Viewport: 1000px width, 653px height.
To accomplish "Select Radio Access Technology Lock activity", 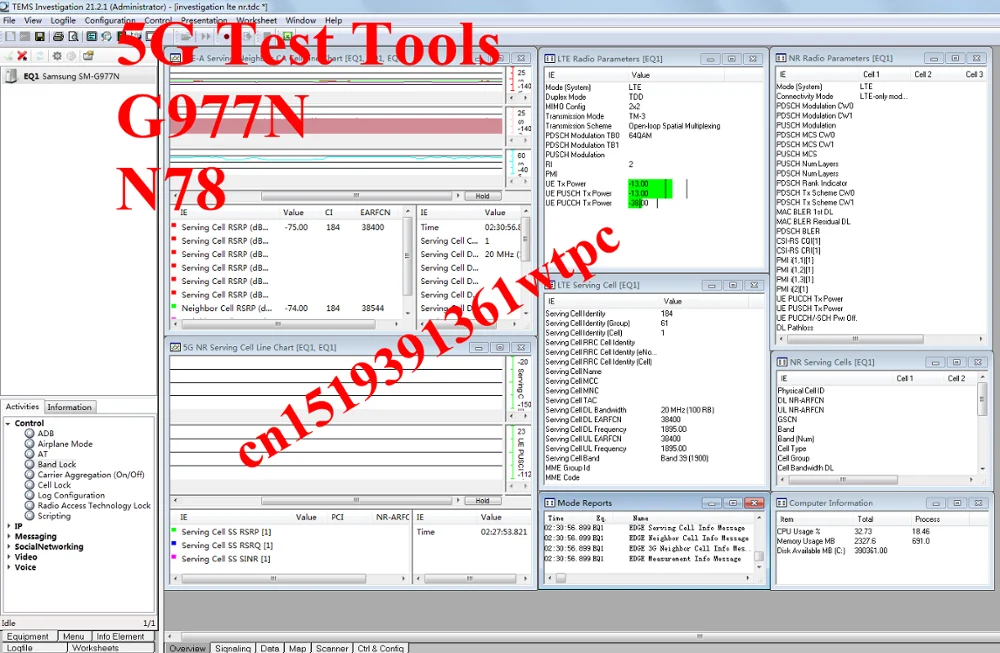I will [x=94, y=505].
